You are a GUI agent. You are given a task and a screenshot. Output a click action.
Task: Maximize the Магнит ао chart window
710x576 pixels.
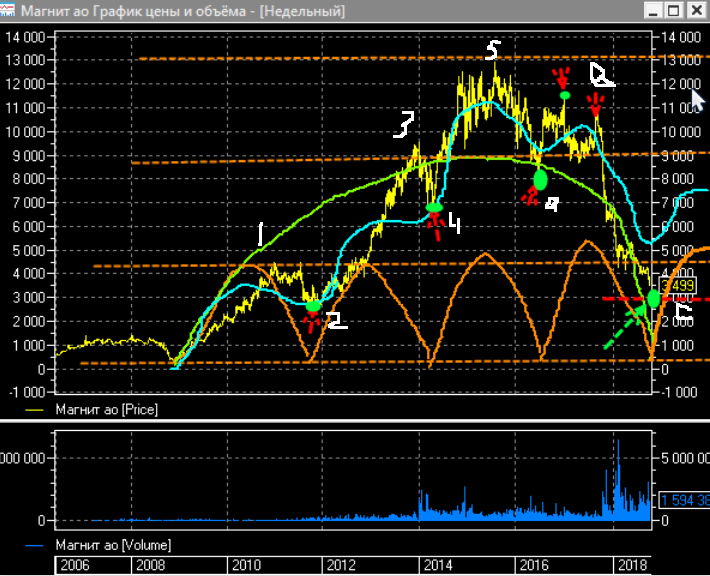tap(674, 10)
